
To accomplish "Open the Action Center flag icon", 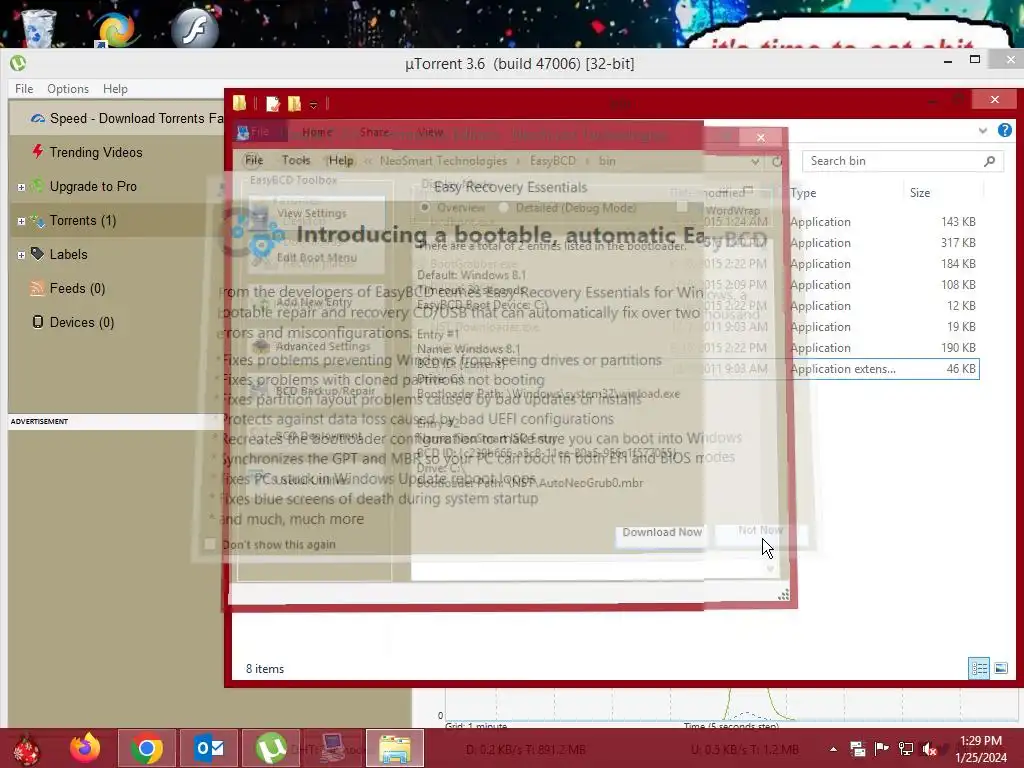I will click(x=881, y=748).
